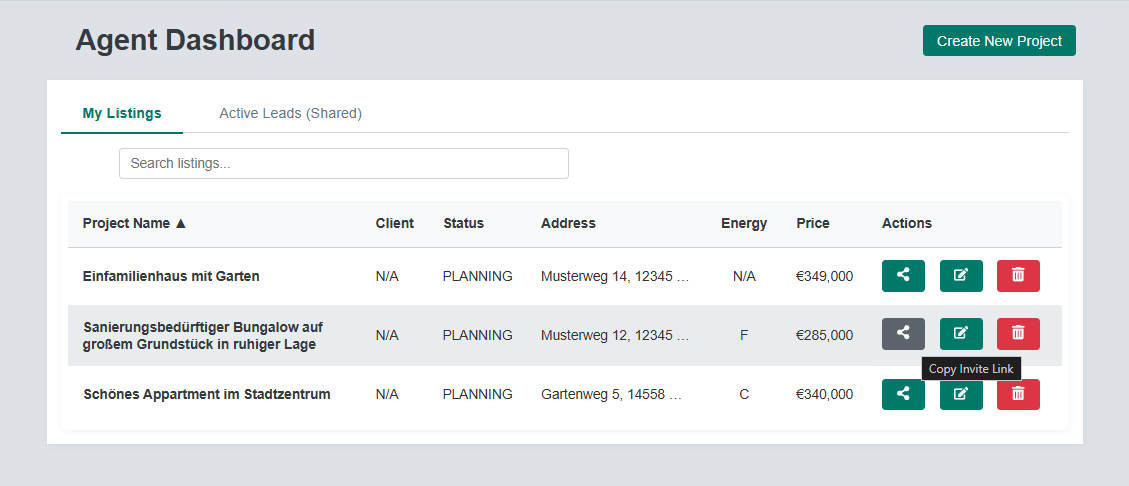Click the price €349,000
The height and width of the screenshot is (486, 1129).
[x=824, y=276]
